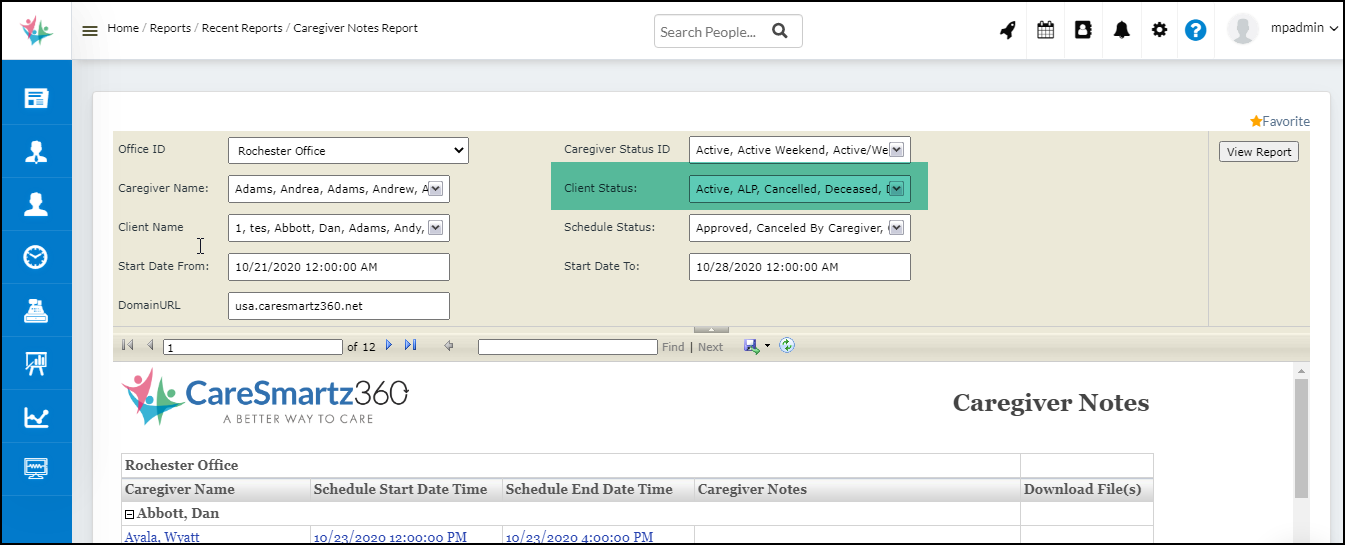Navigate to Recent Reports breadcrumb
Image resolution: width=1345 pixels, height=545 pixels.
(242, 28)
